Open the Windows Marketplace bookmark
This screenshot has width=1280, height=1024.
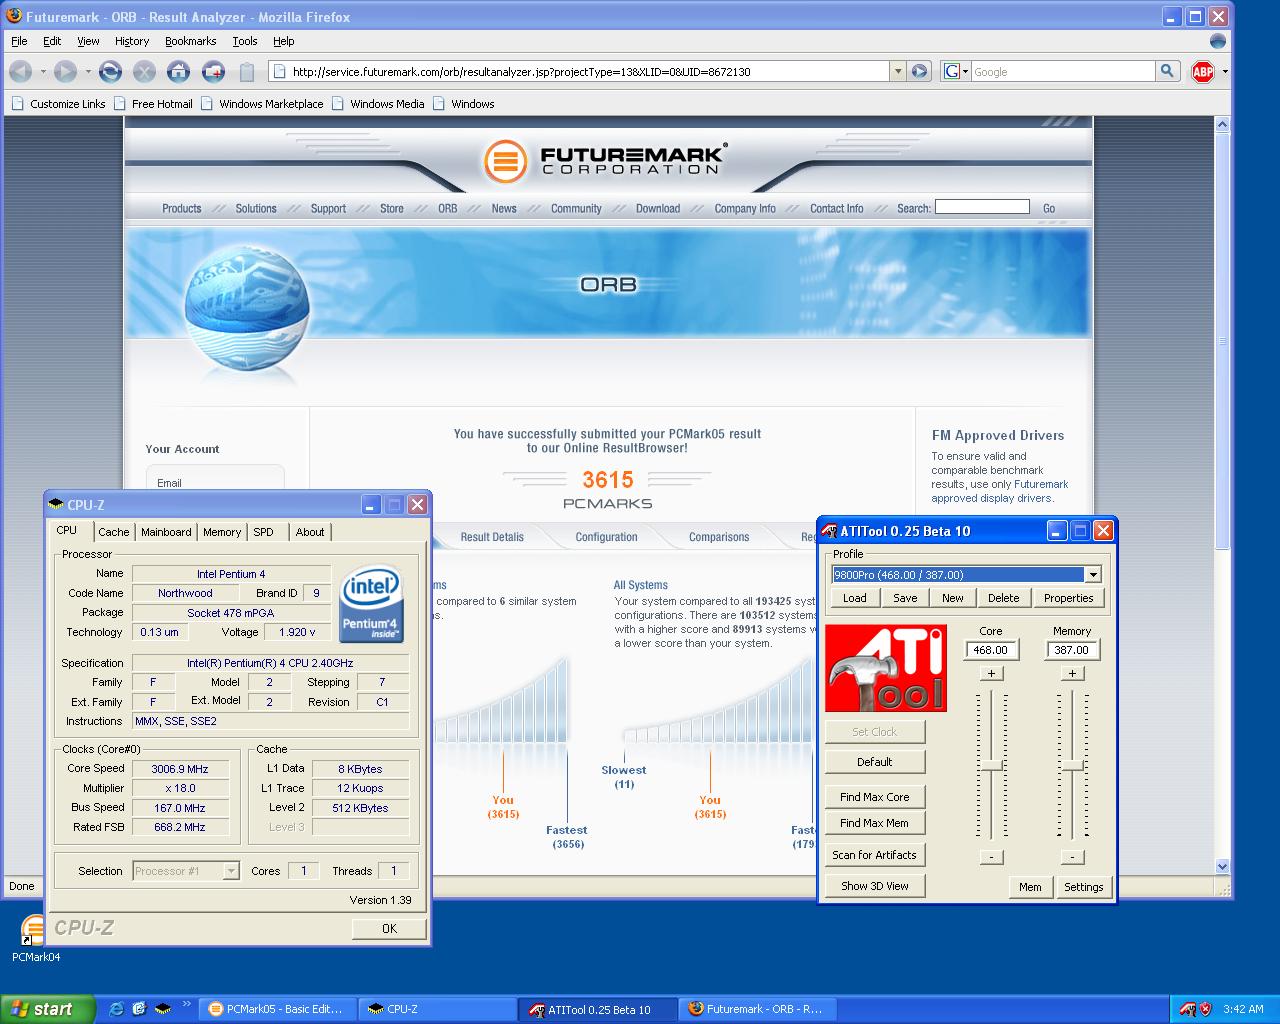[262, 103]
